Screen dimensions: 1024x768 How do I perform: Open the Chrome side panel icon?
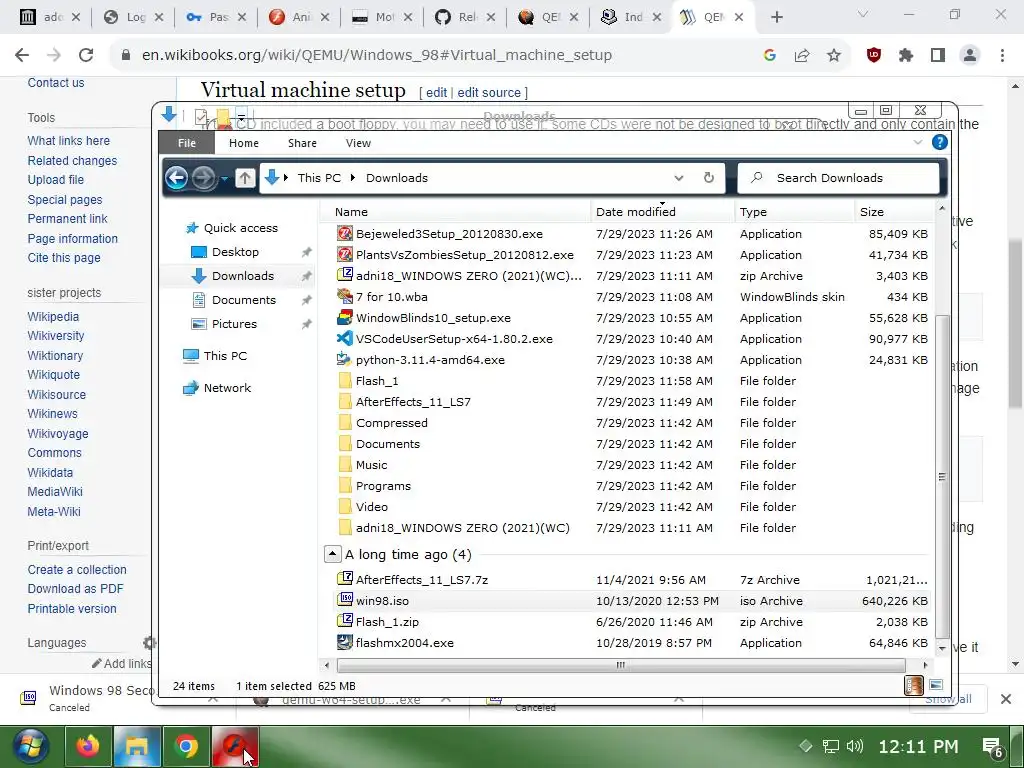[938, 56]
